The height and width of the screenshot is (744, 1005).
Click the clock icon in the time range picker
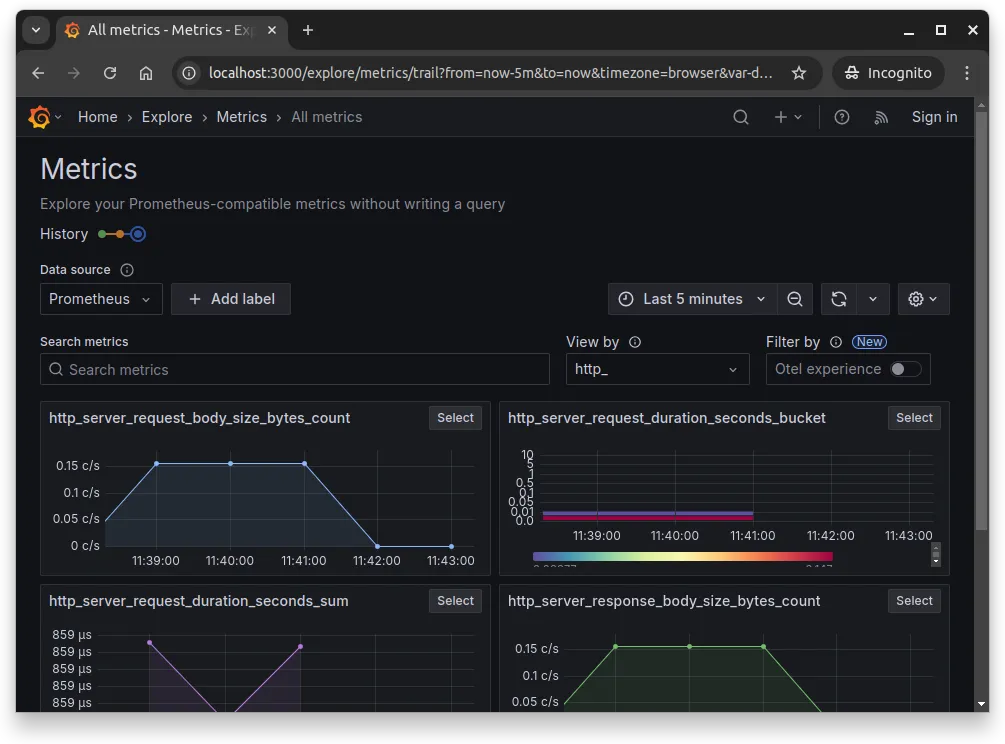tap(626, 298)
